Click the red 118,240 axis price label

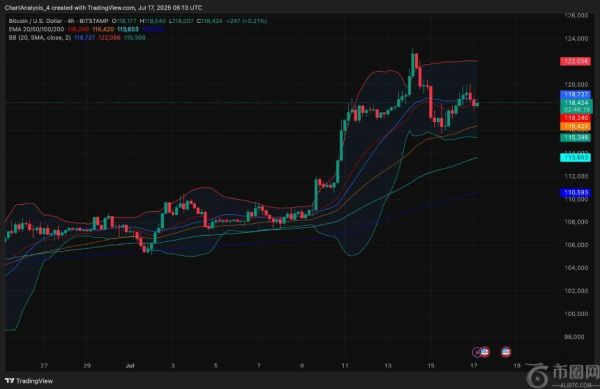[576, 118]
